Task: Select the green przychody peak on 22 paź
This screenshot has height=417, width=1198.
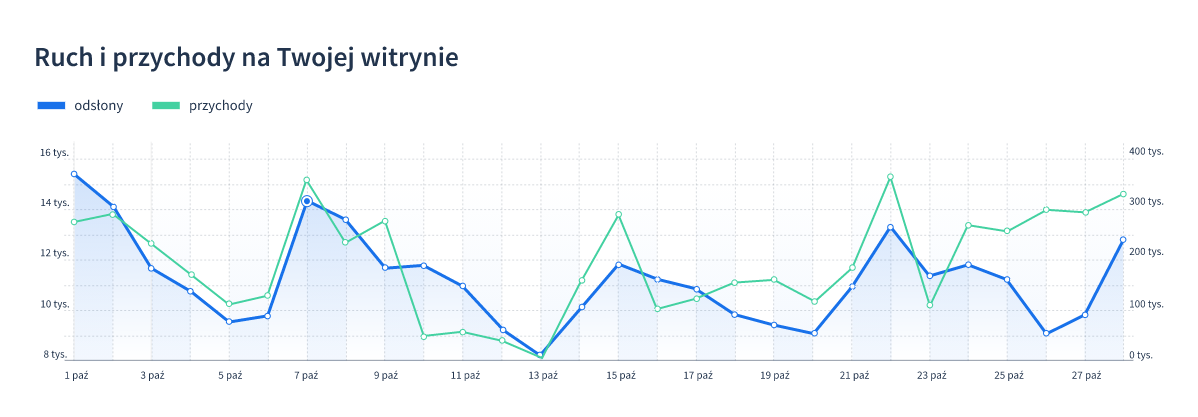Action: click(x=890, y=177)
